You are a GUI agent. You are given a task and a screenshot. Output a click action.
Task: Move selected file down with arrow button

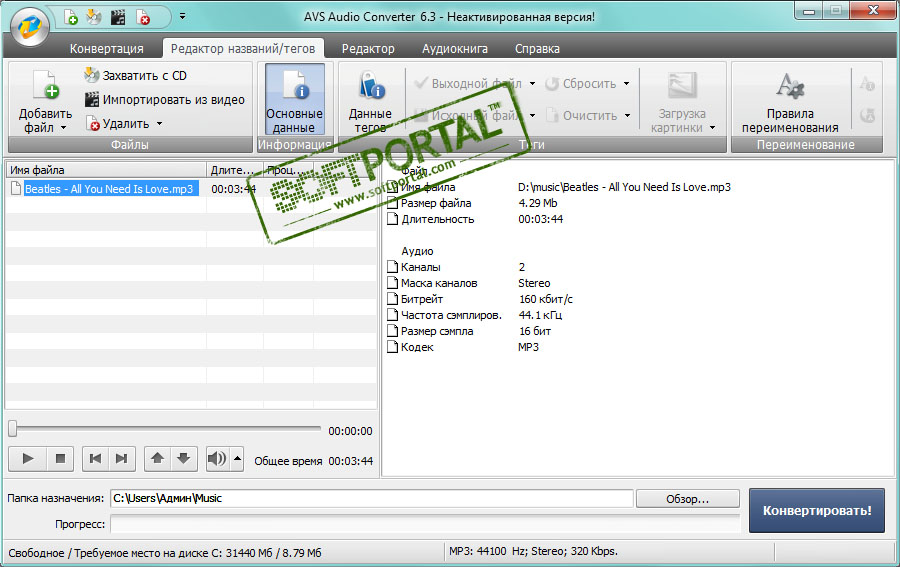click(x=184, y=459)
